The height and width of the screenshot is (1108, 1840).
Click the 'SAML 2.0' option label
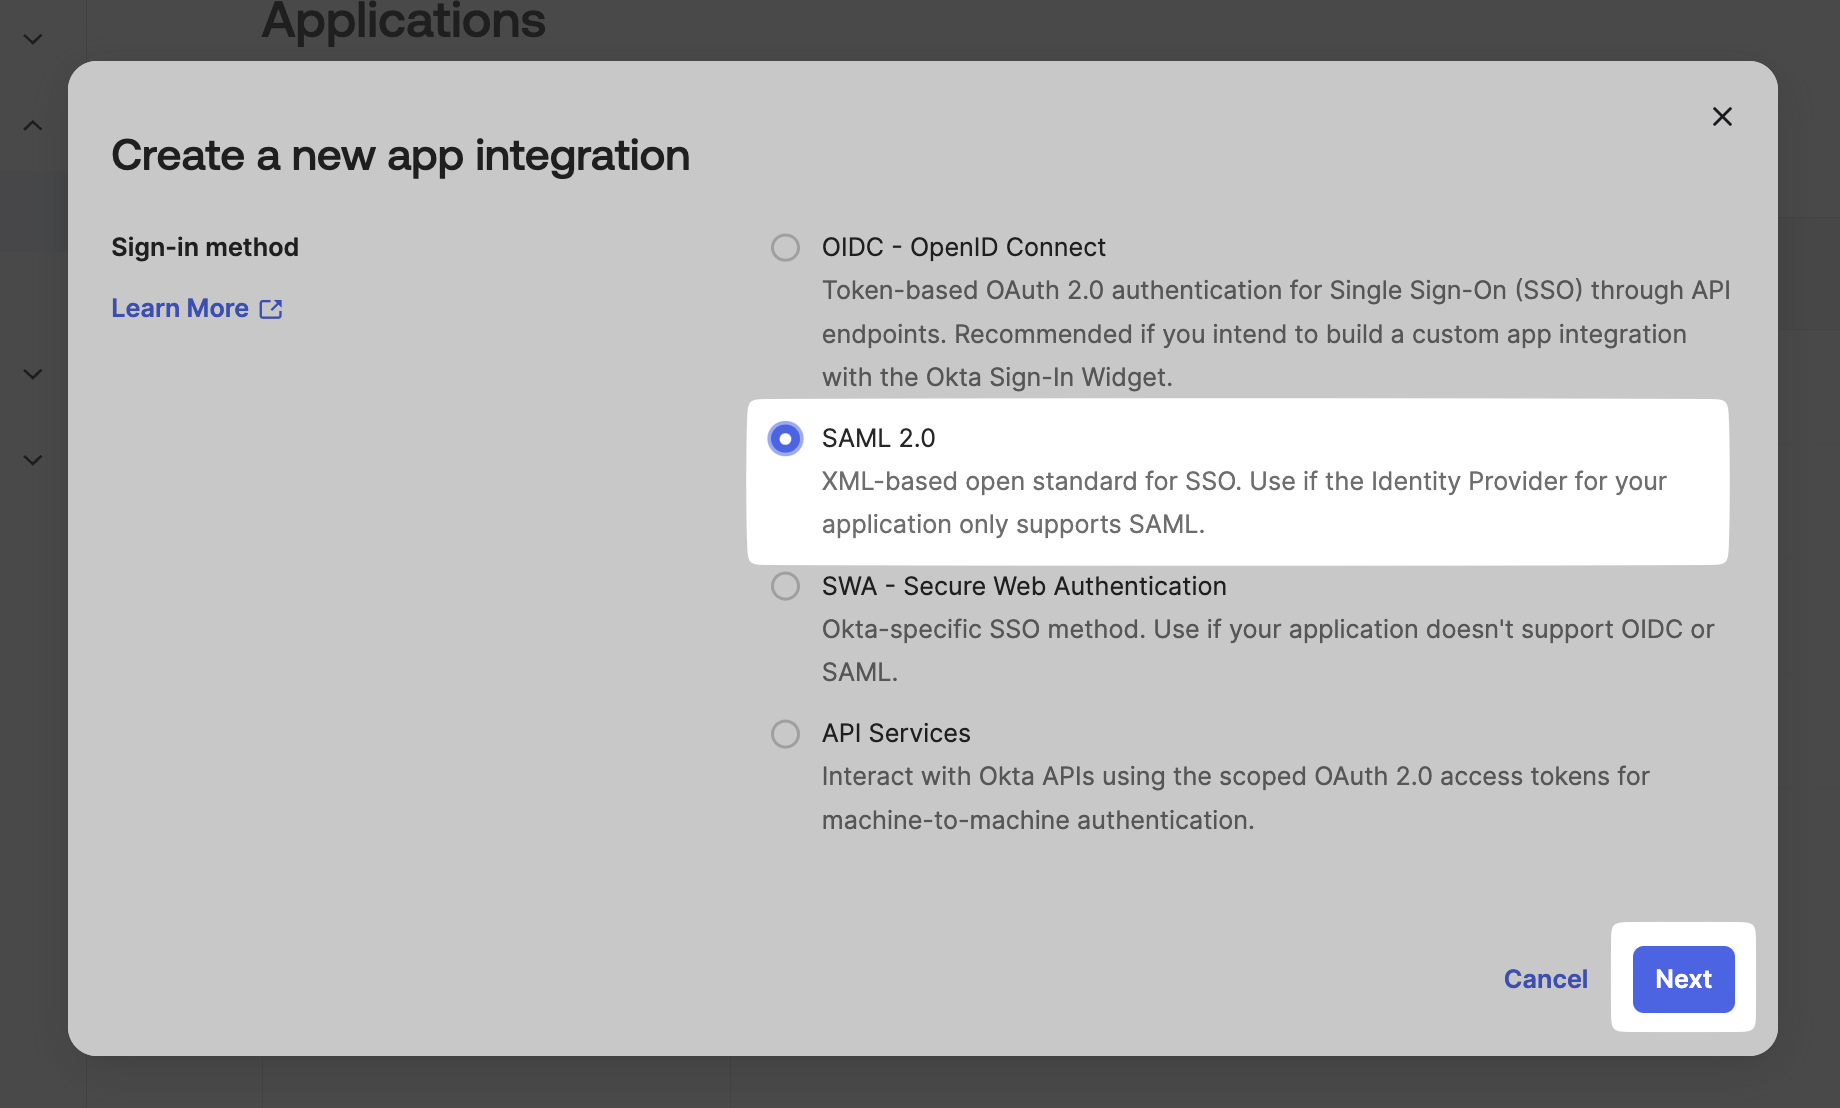(x=878, y=438)
